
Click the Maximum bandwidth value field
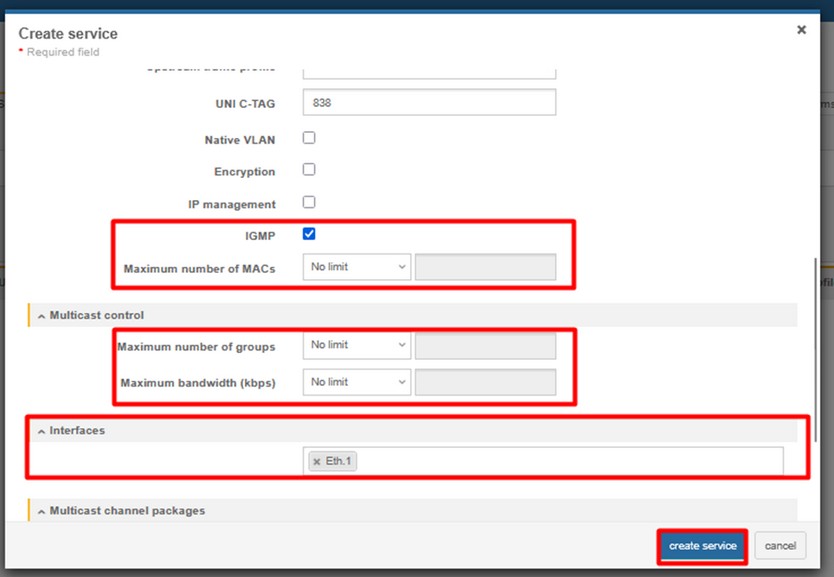tap(485, 382)
